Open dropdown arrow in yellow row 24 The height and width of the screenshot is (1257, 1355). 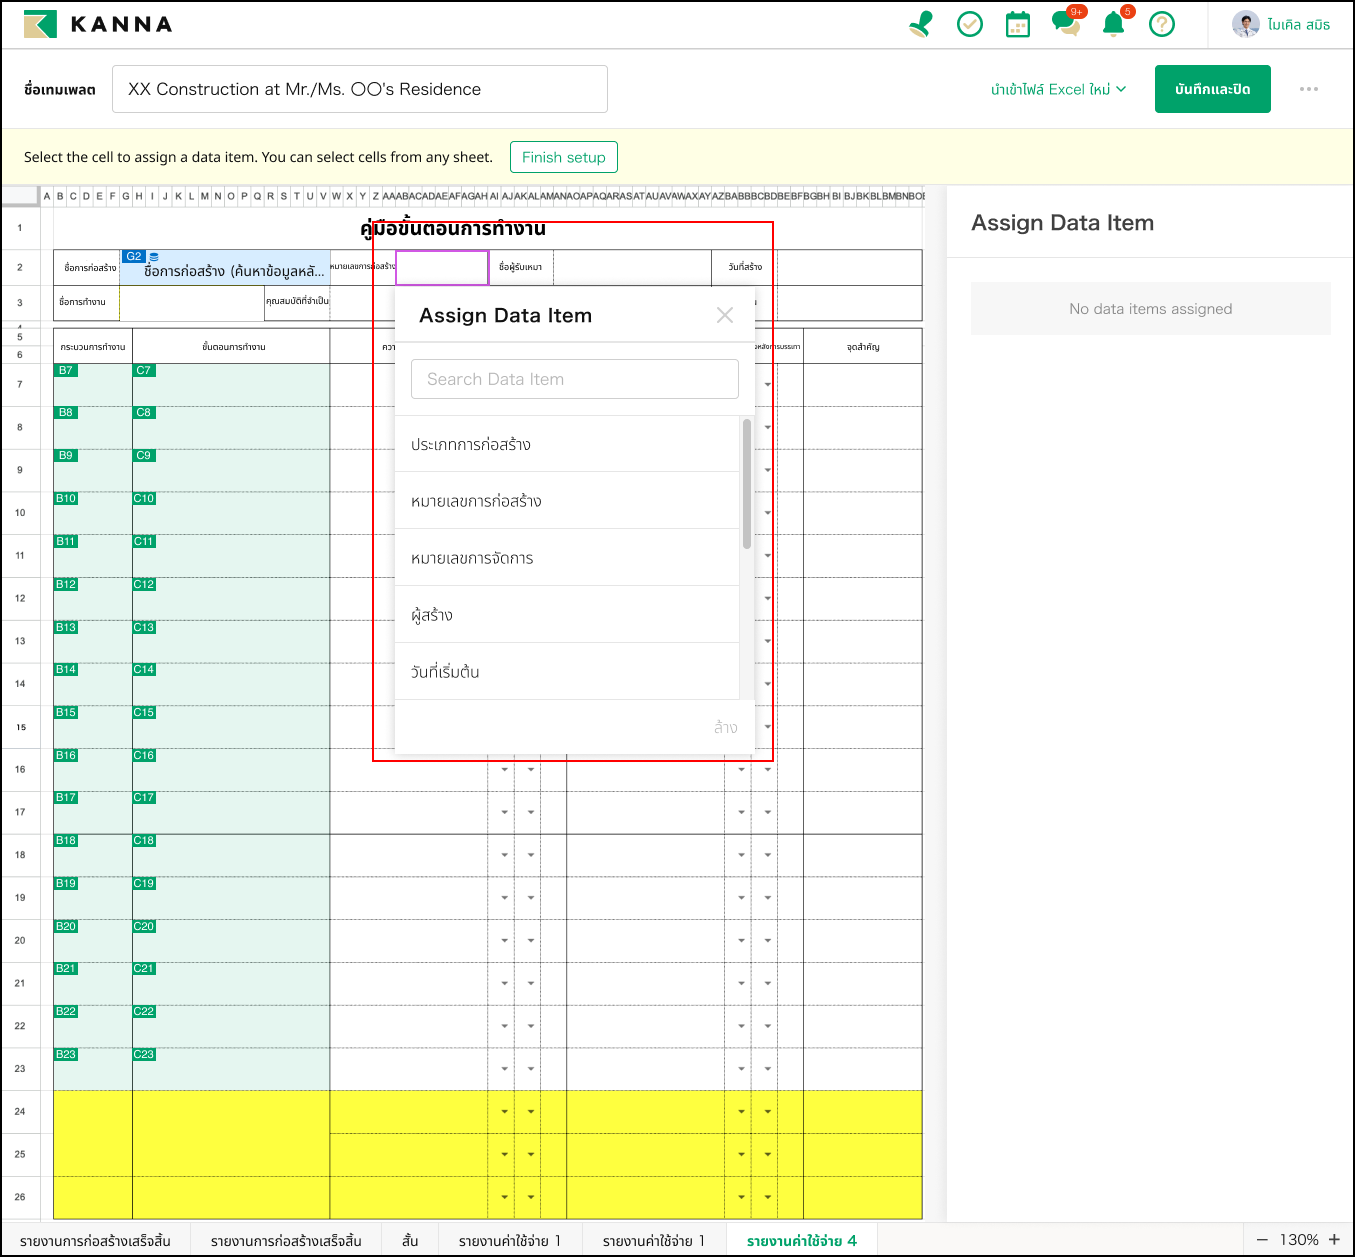pyautogui.click(x=505, y=1111)
